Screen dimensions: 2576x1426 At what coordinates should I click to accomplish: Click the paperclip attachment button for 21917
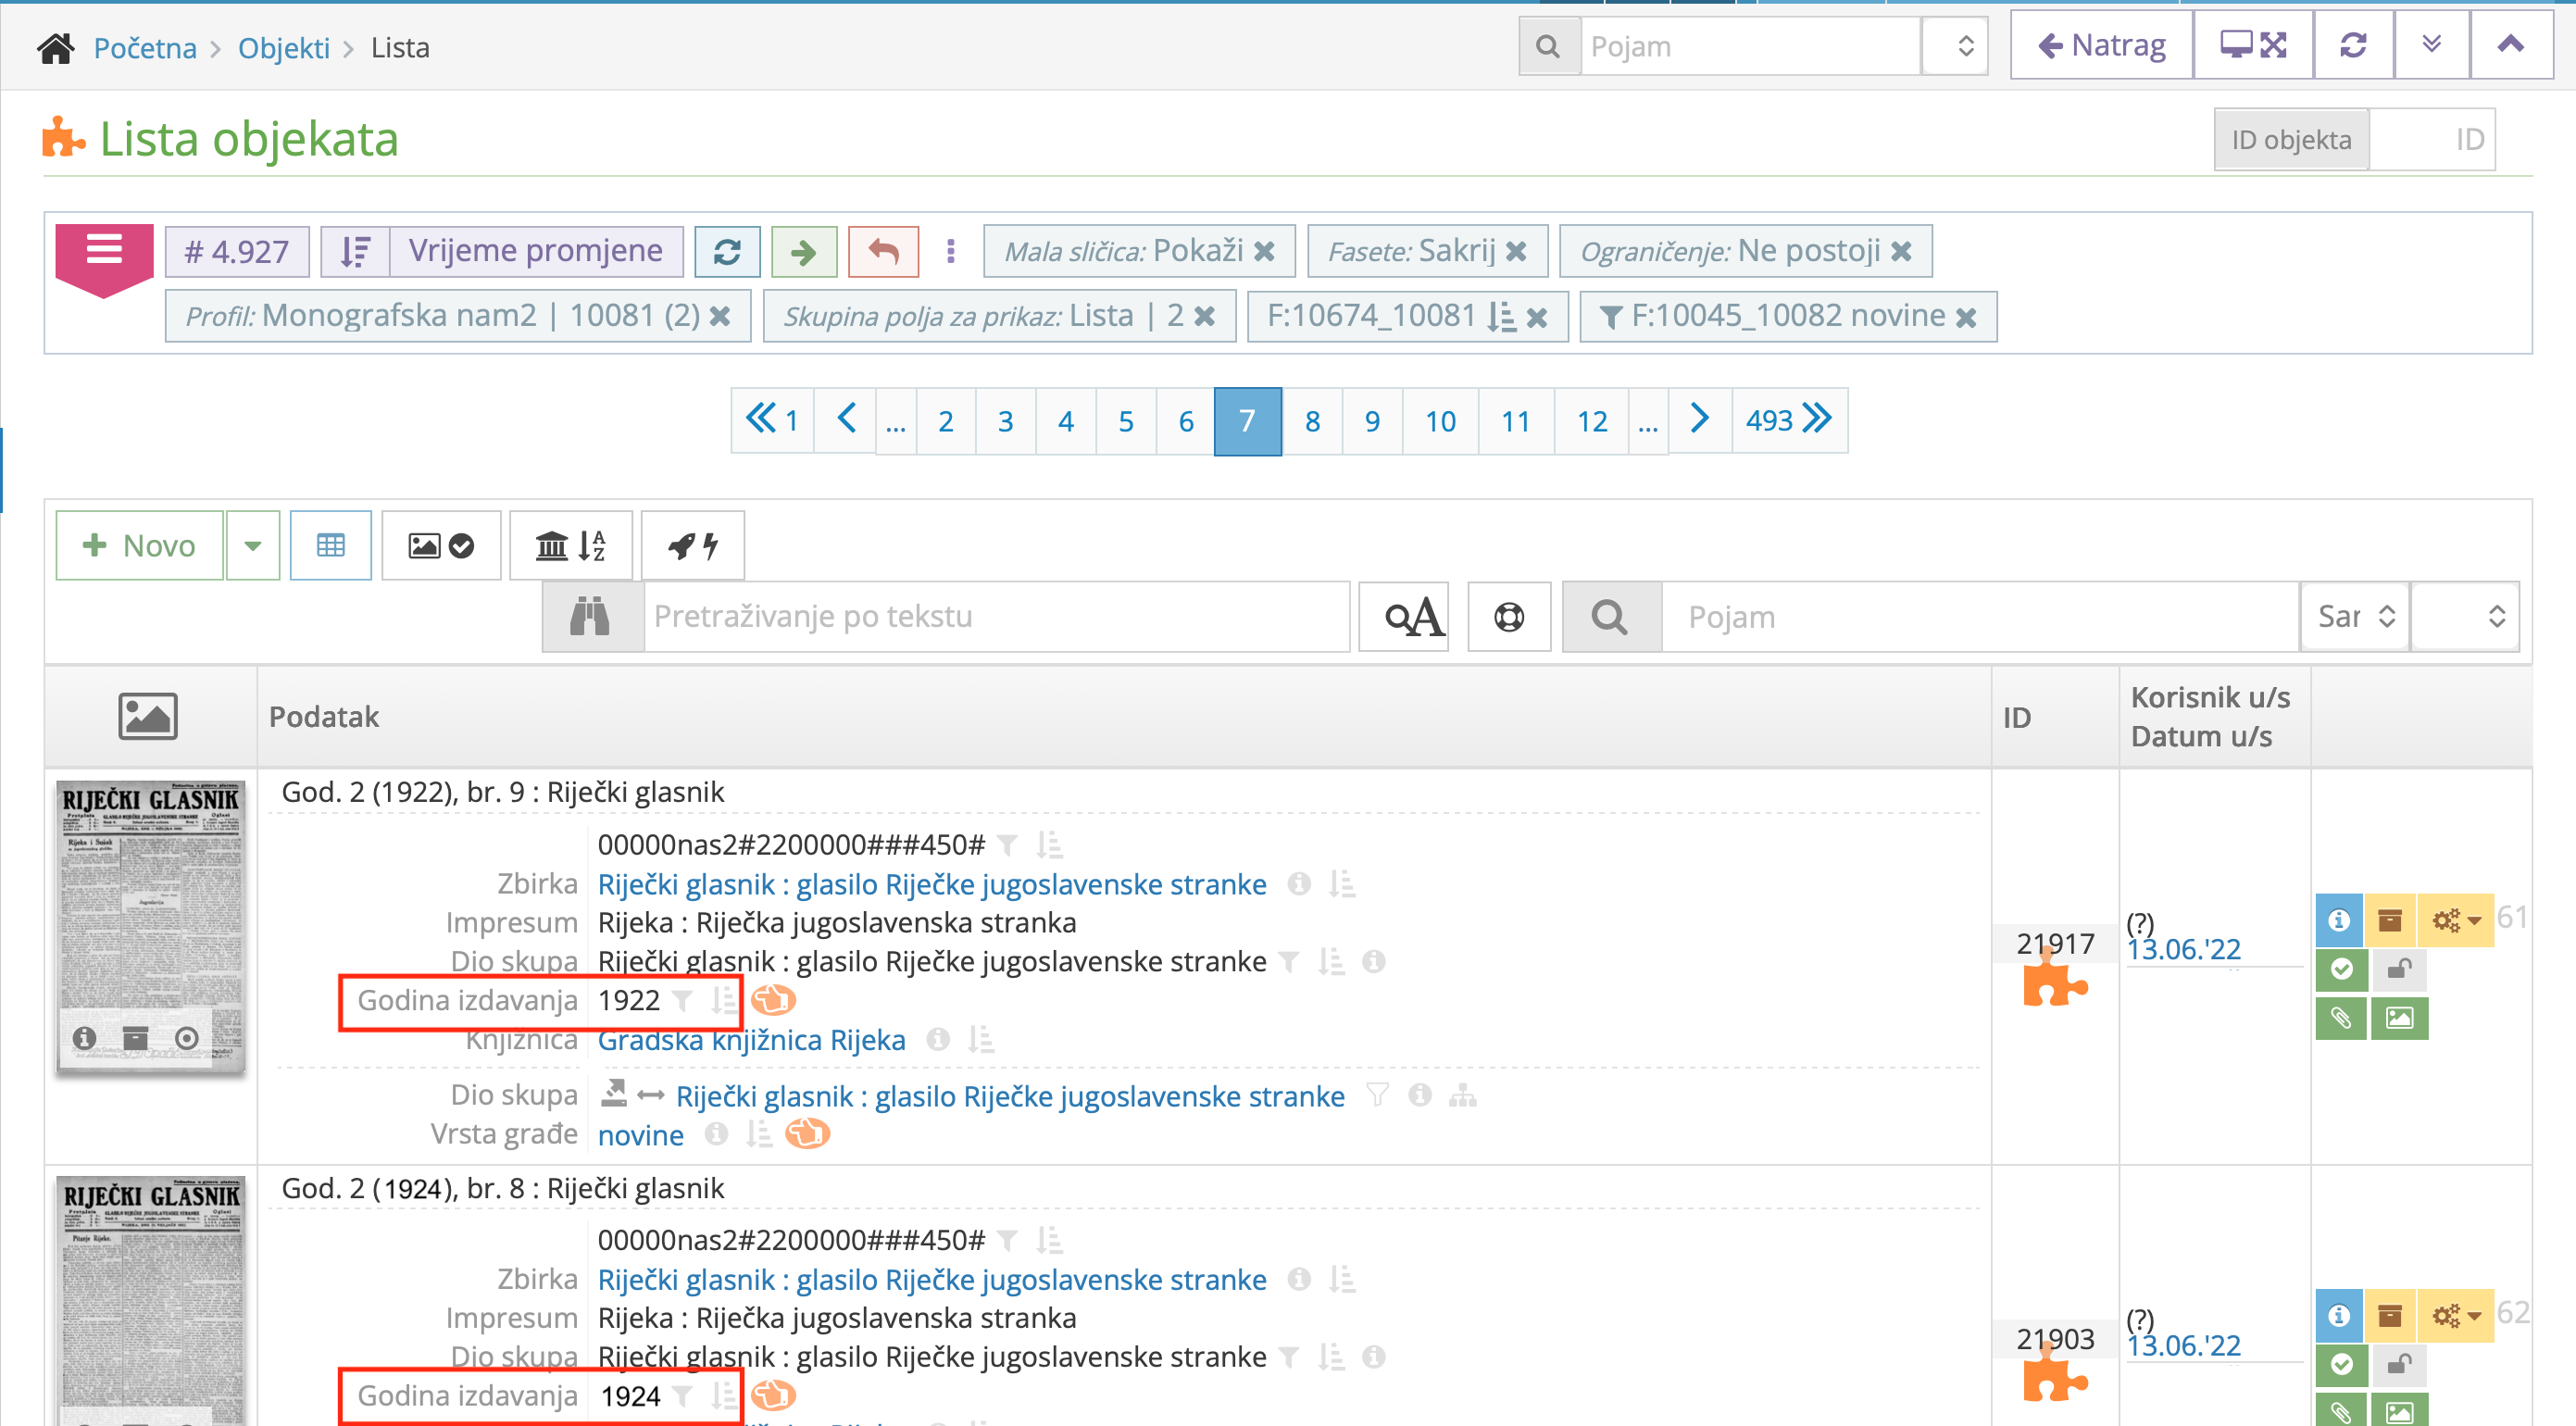point(2341,1018)
